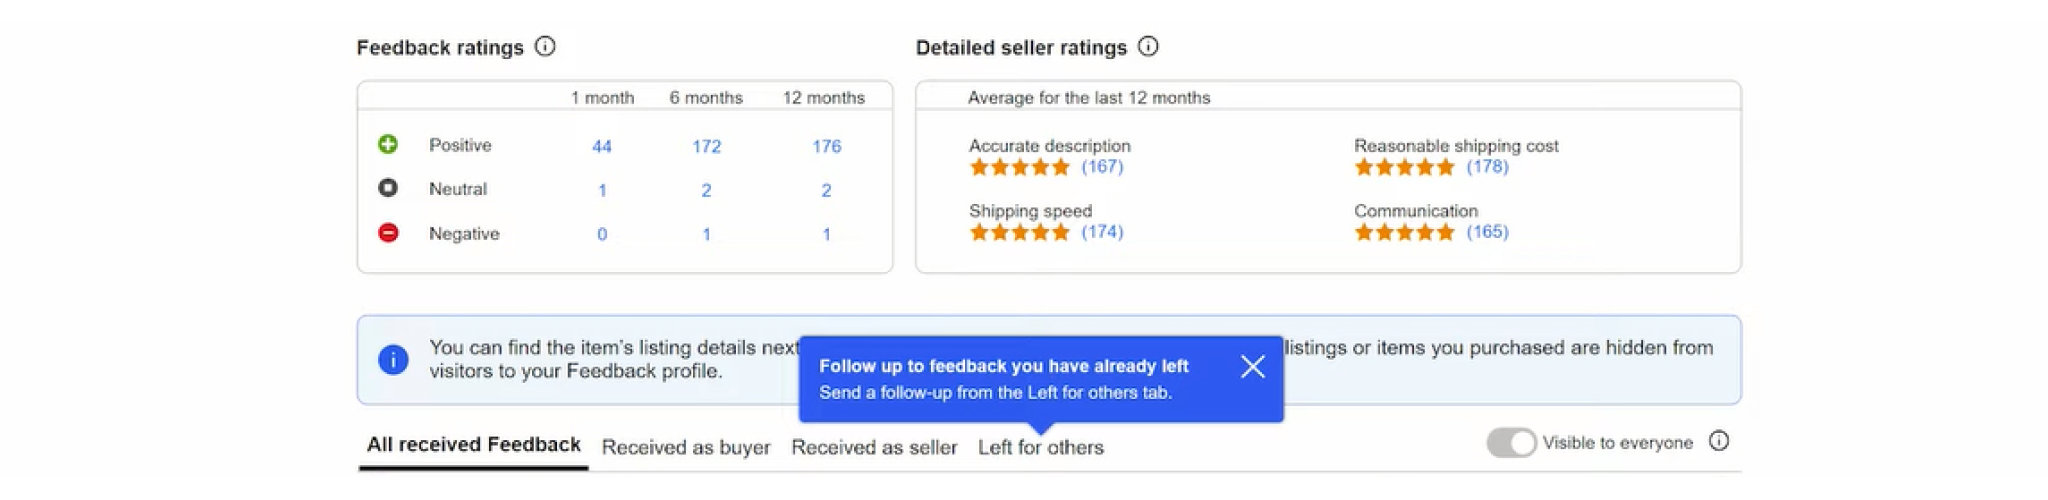Viewport: 2048px width, 500px height.
Task: Click the green Positive rating icon
Action: (388, 144)
